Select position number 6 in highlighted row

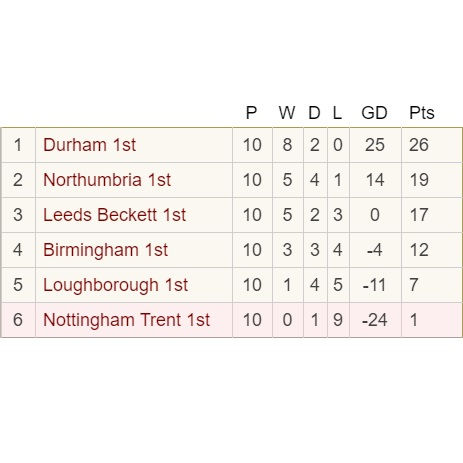tap(18, 320)
